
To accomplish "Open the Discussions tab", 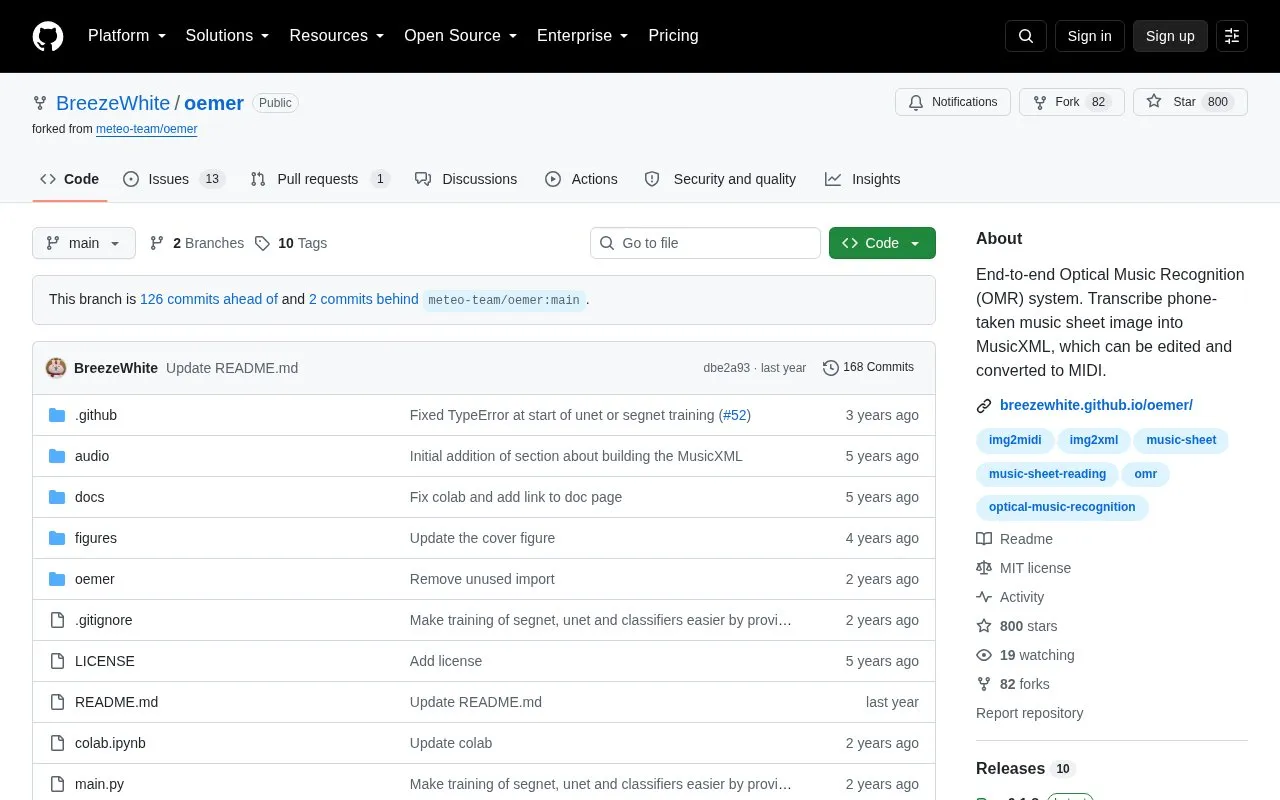I will pyautogui.click(x=466, y=179).
